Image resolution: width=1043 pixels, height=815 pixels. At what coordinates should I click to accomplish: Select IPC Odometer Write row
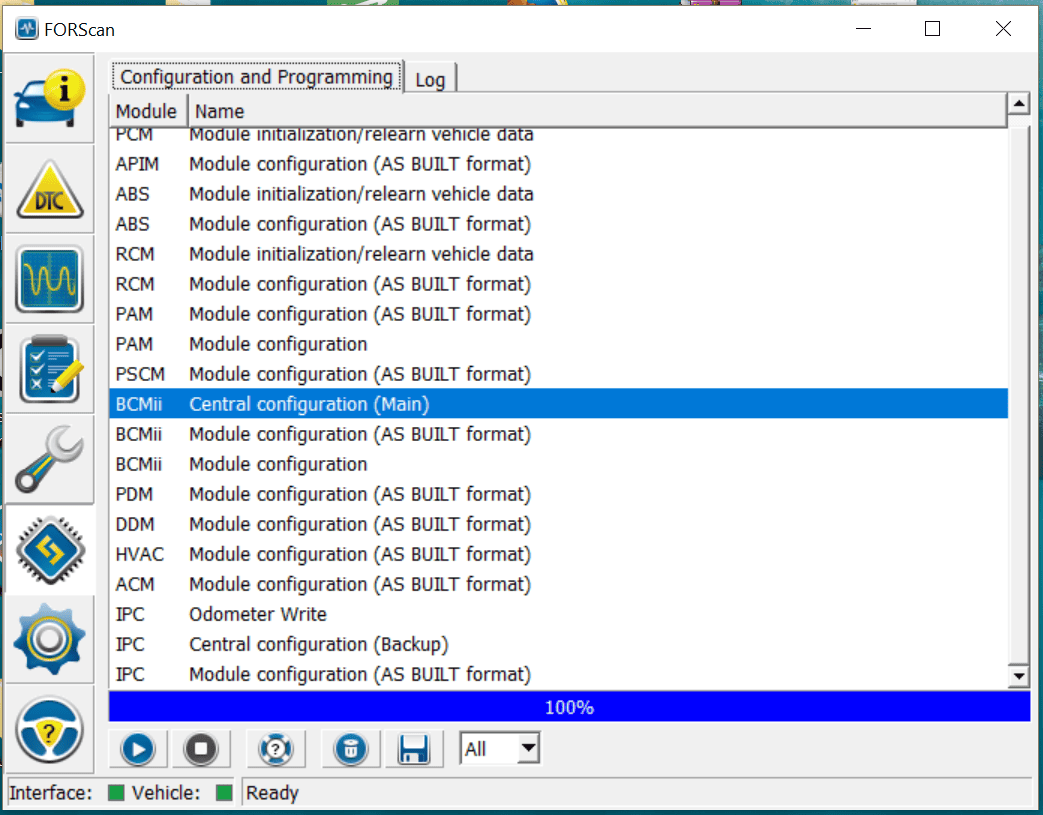pos(559,614)
